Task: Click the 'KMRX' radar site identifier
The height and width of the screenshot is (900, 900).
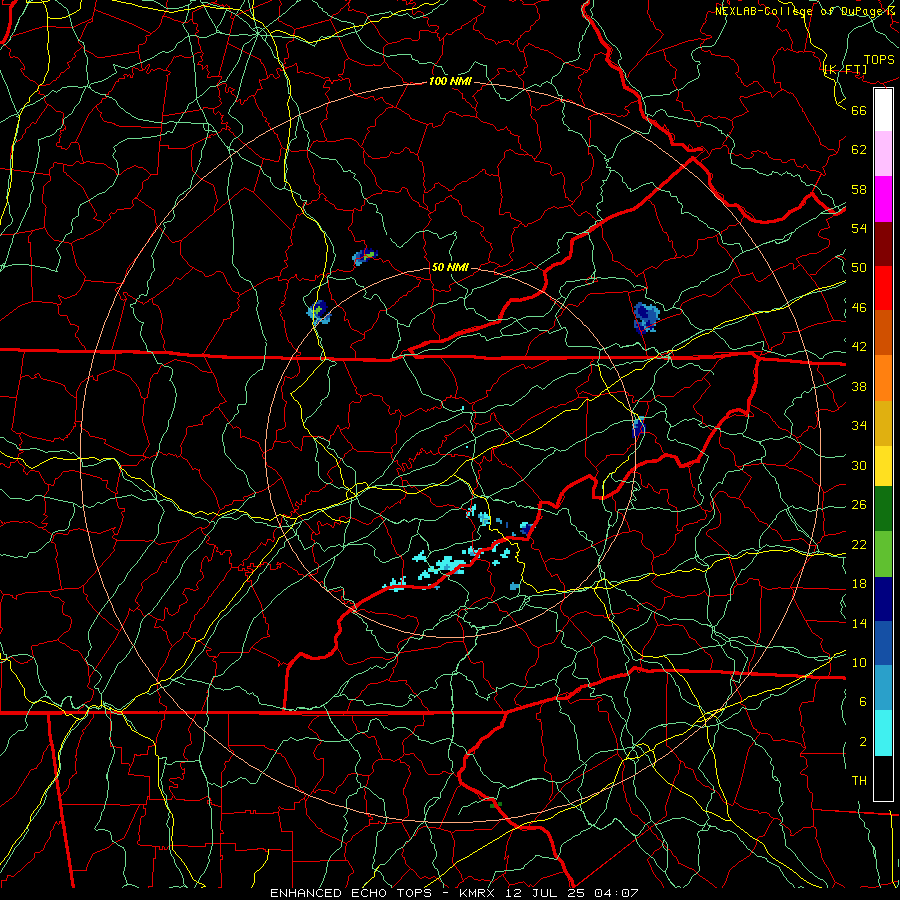Action: click(479, 893)
